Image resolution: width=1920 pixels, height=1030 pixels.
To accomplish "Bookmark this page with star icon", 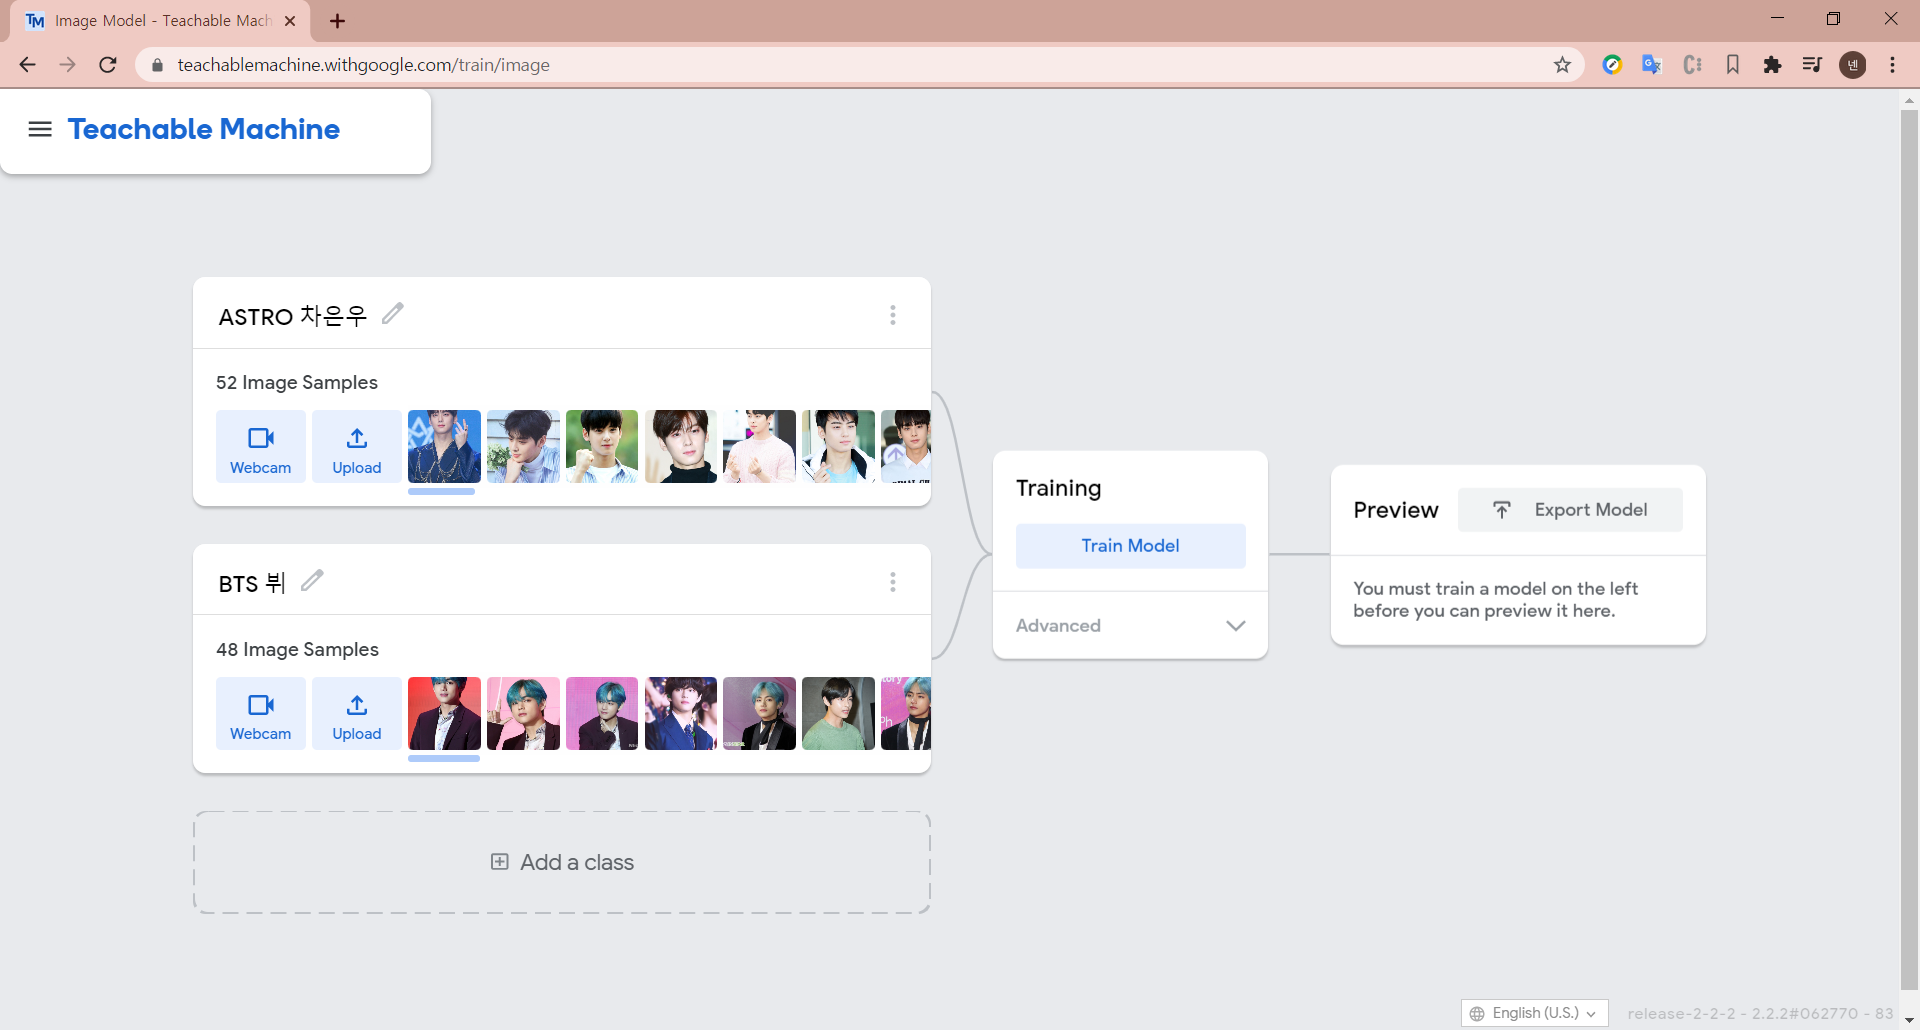I will click(1562, 65).
